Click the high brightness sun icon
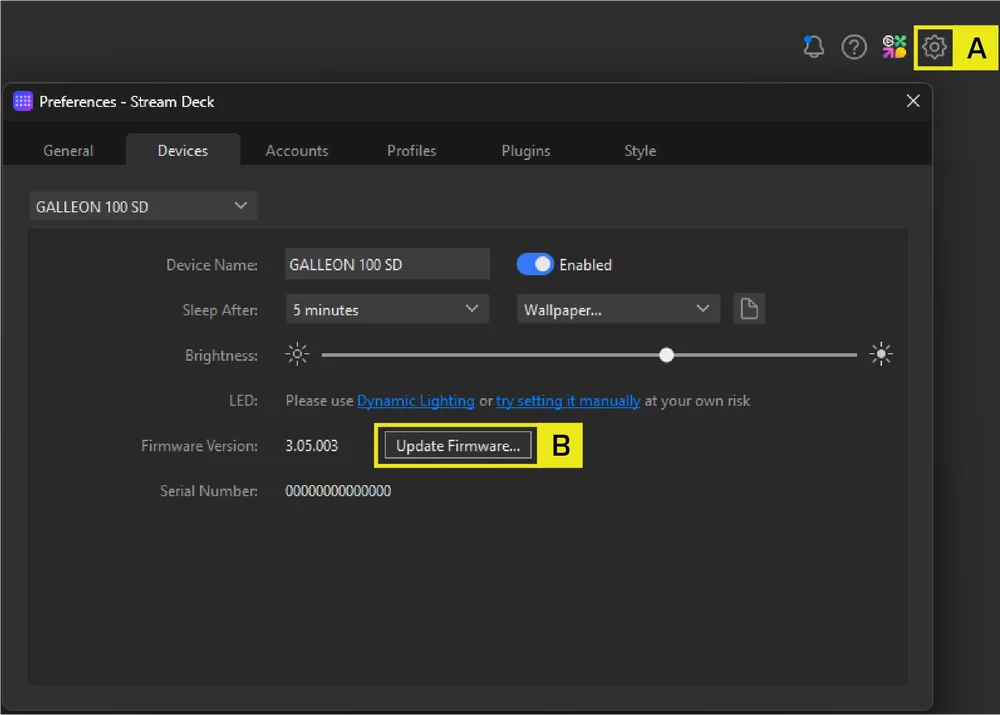Image resolution: width=1000 pixels, height=715 pixels. (x=880, y=355)
